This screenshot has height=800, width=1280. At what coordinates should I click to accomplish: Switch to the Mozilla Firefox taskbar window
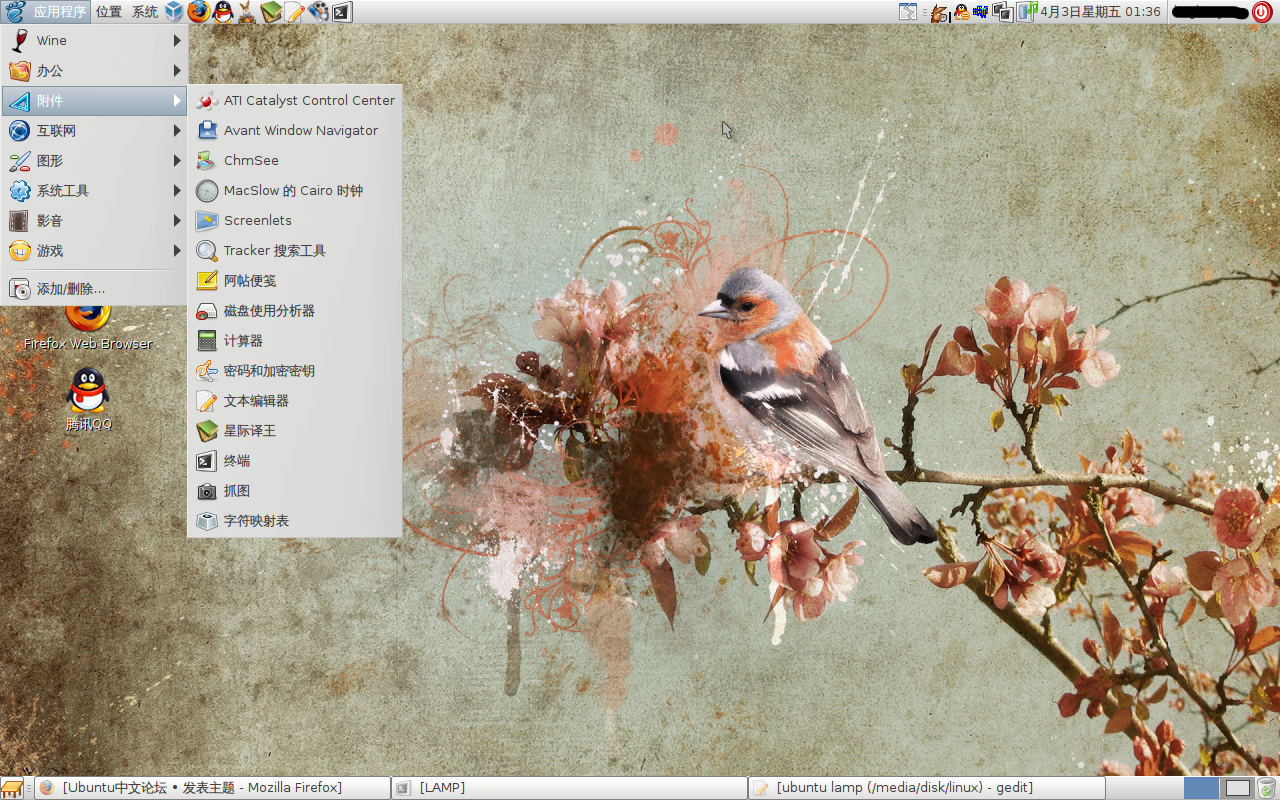point(212,788)
